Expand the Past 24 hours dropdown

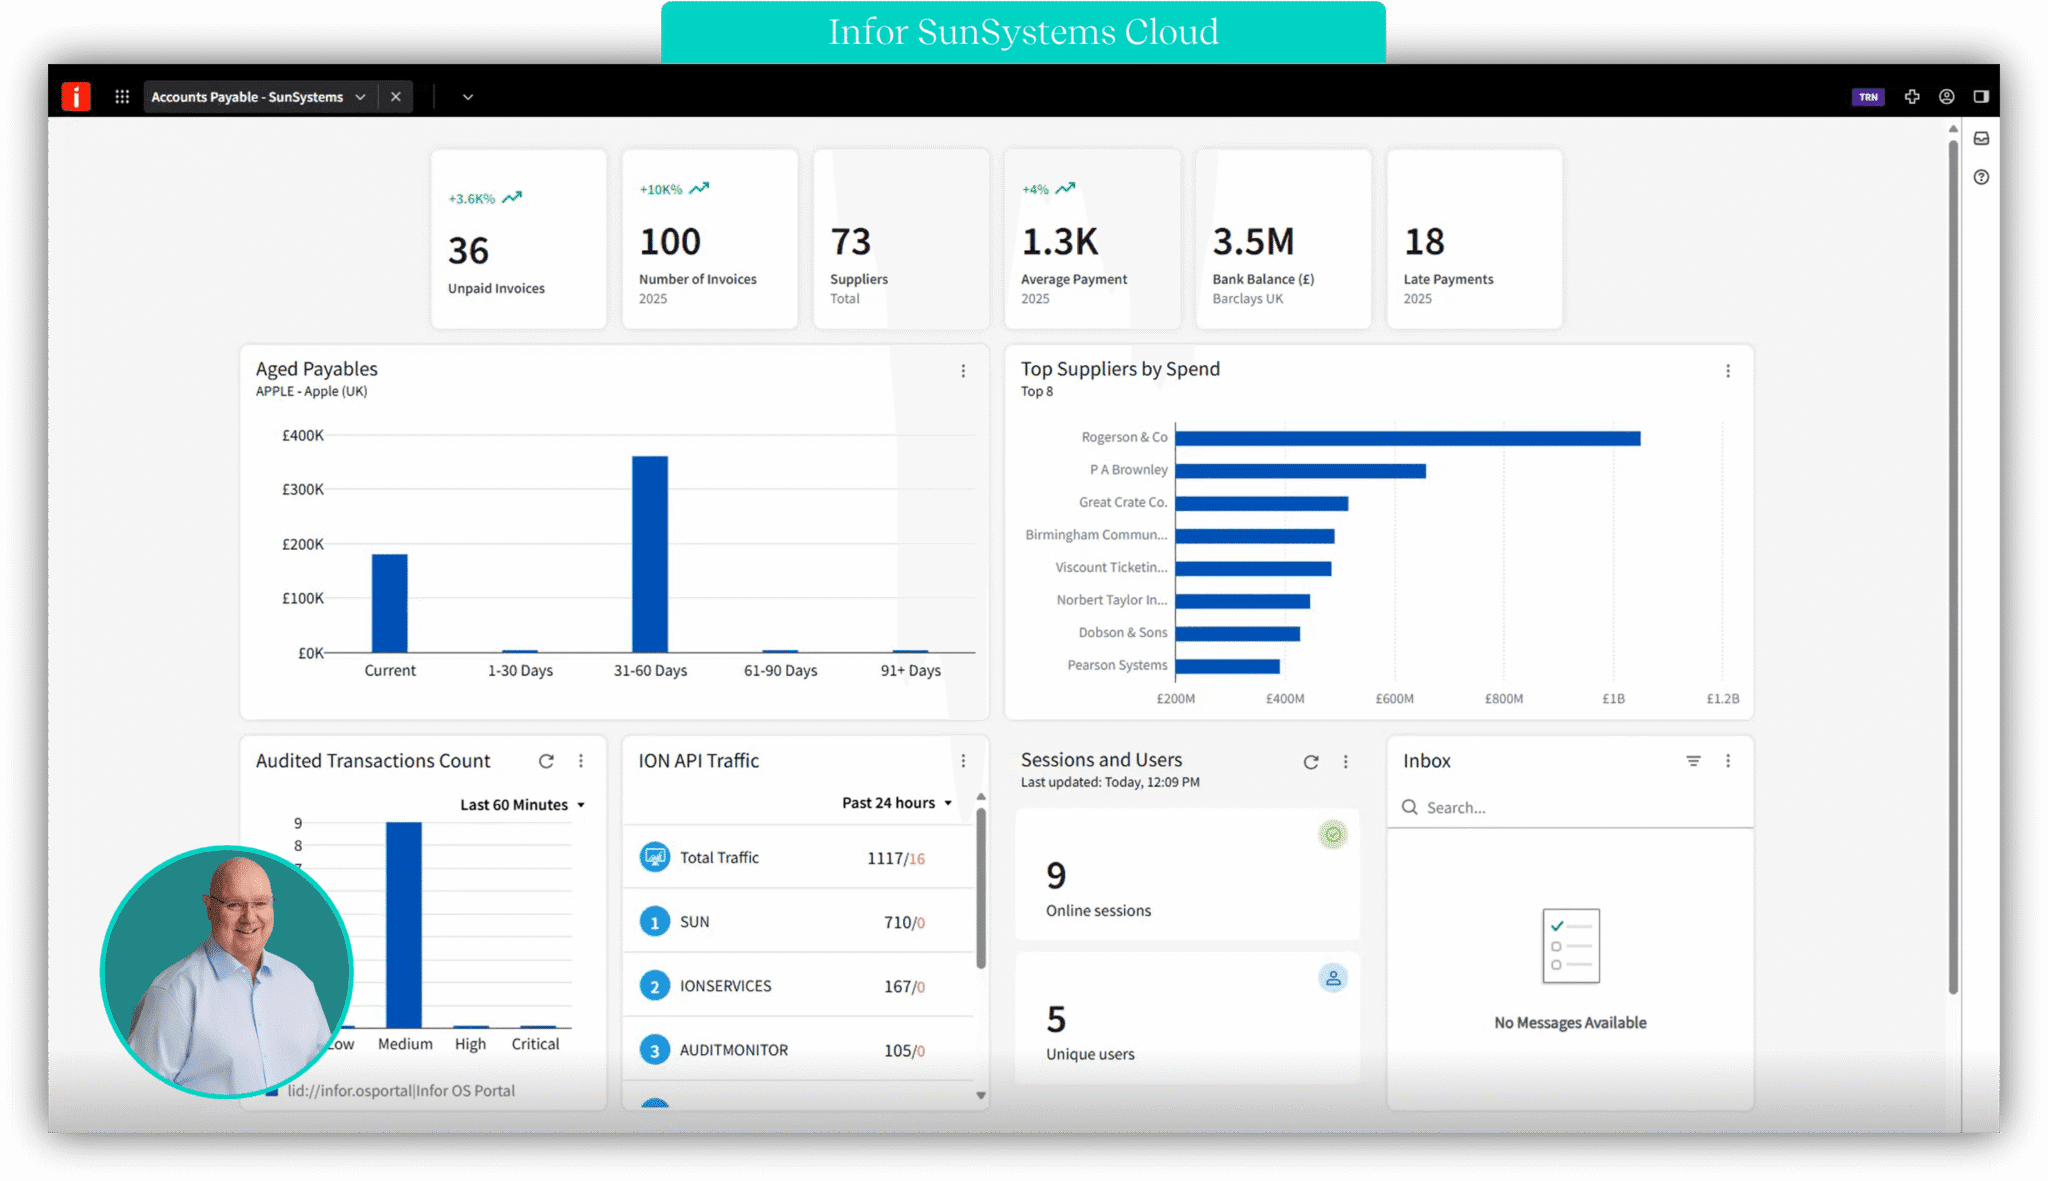pos(897,803)
